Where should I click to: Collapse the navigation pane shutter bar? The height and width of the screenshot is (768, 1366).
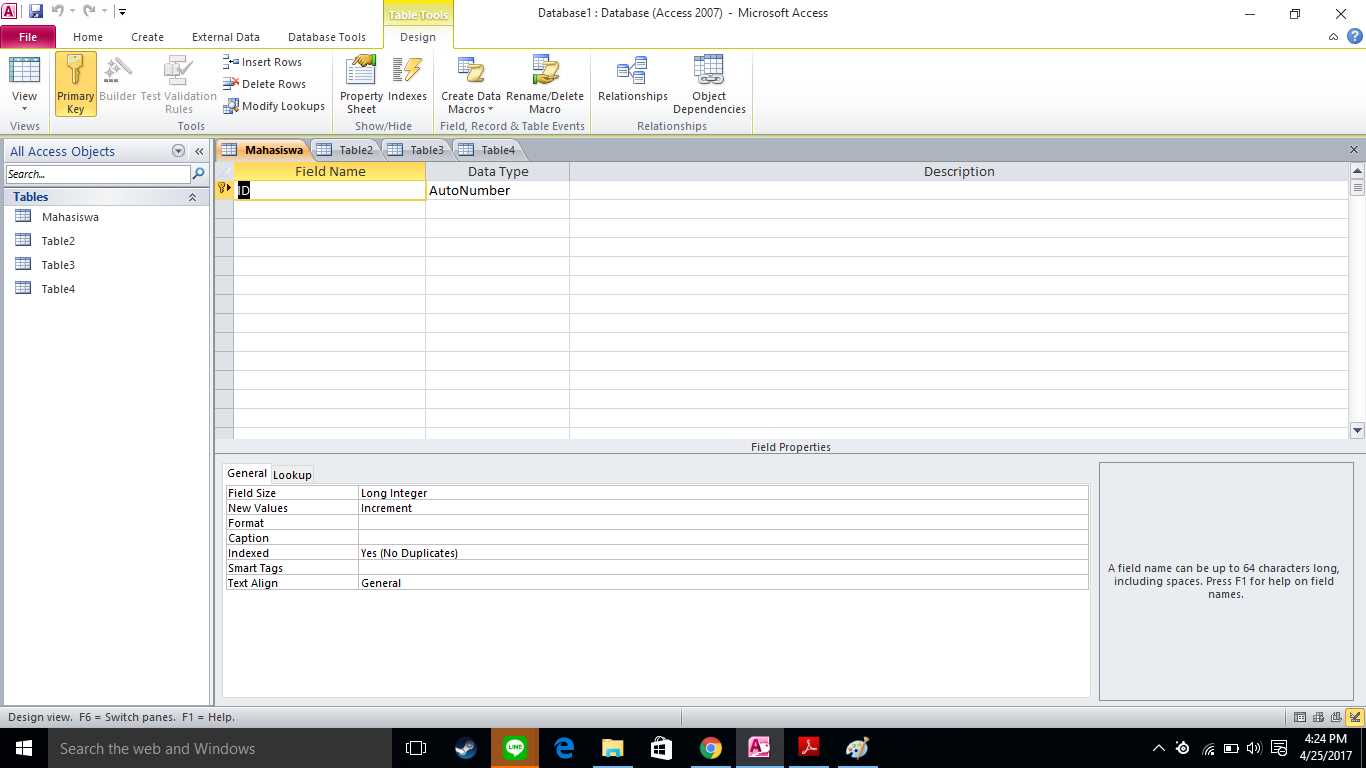click(x=199, y=151)
